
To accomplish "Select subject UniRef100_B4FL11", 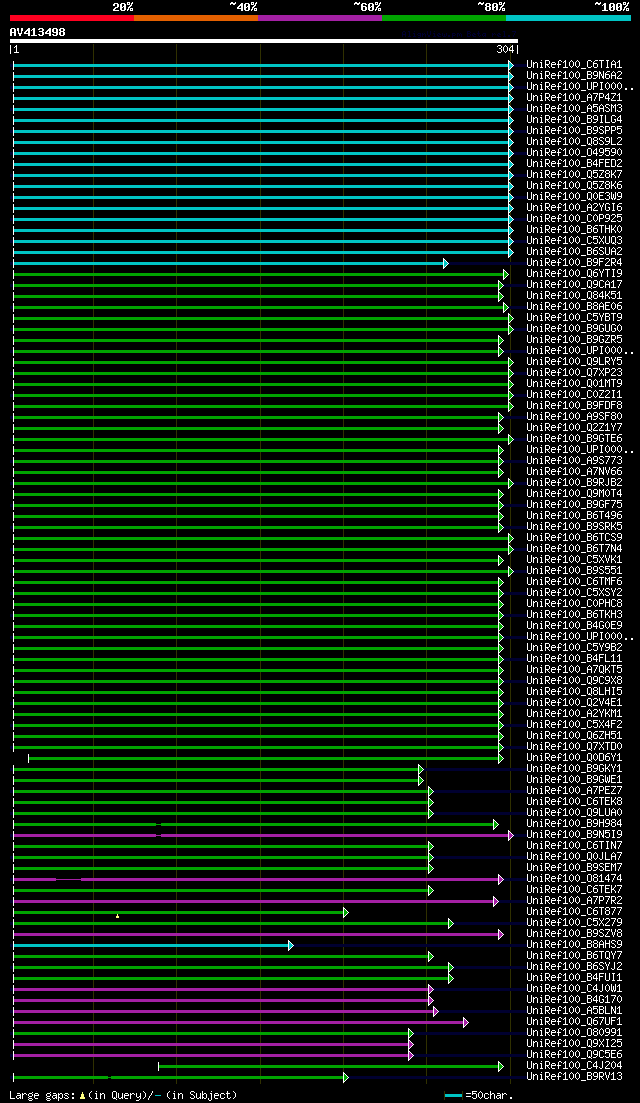I will click(574, 659).
